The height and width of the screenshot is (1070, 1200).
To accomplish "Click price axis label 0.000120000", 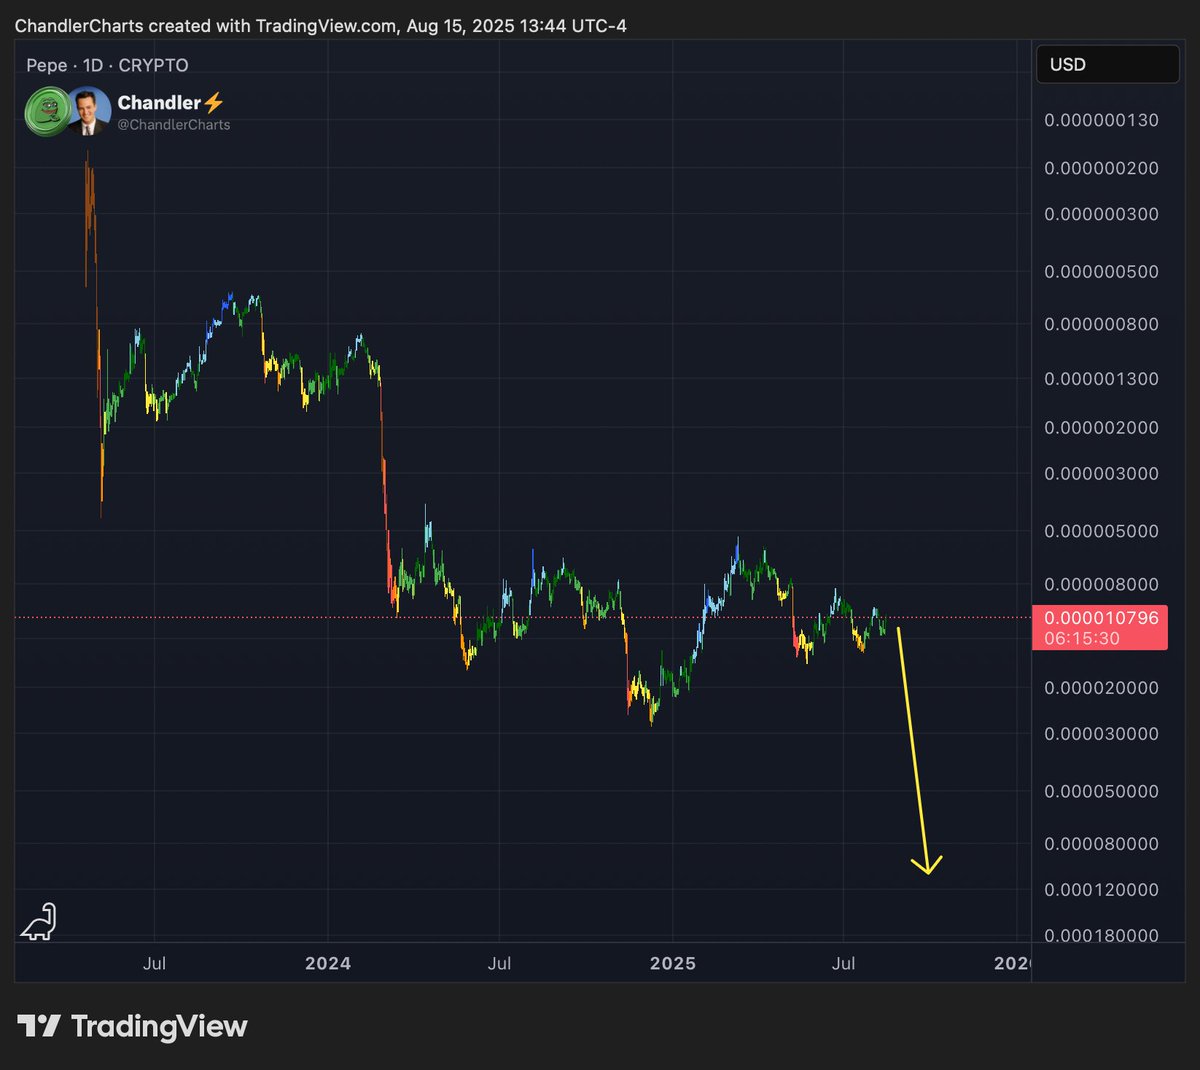I will (x=1101, y=890).
